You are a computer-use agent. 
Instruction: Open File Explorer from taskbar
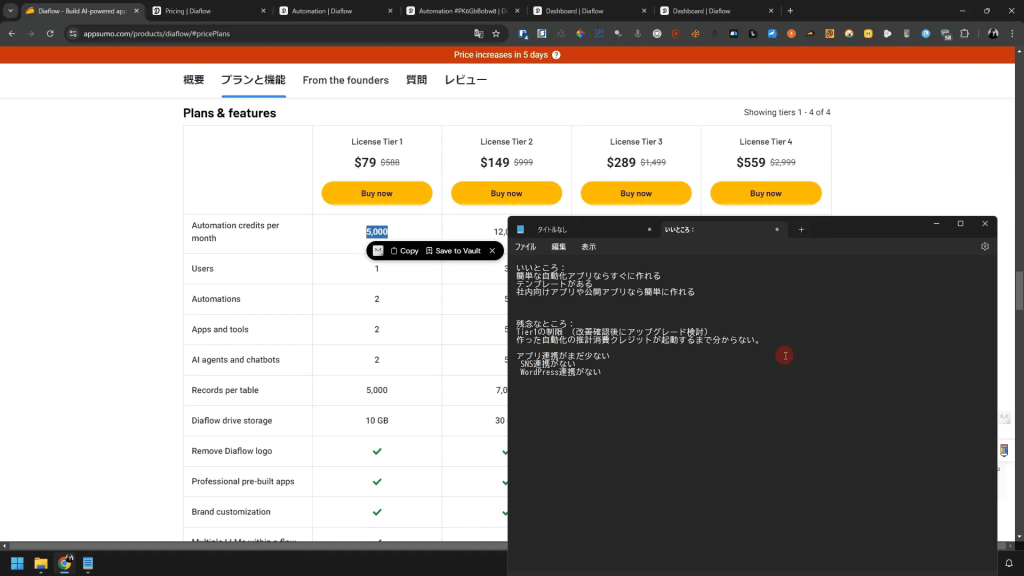pos(40,563)
